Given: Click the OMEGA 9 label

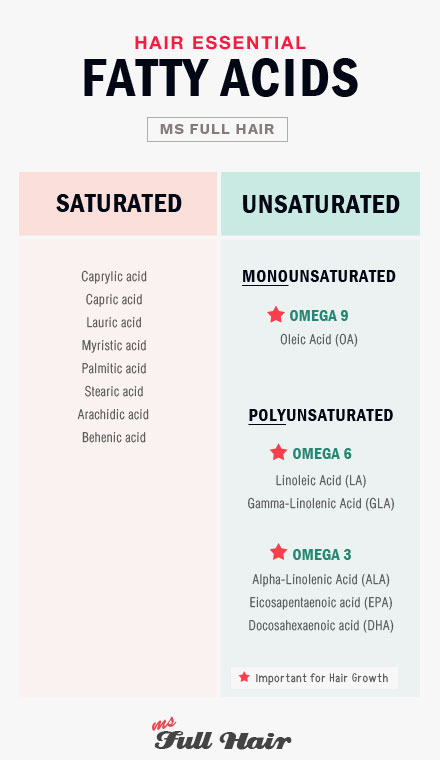Looking at the screenshot, I should click(319, 316).
